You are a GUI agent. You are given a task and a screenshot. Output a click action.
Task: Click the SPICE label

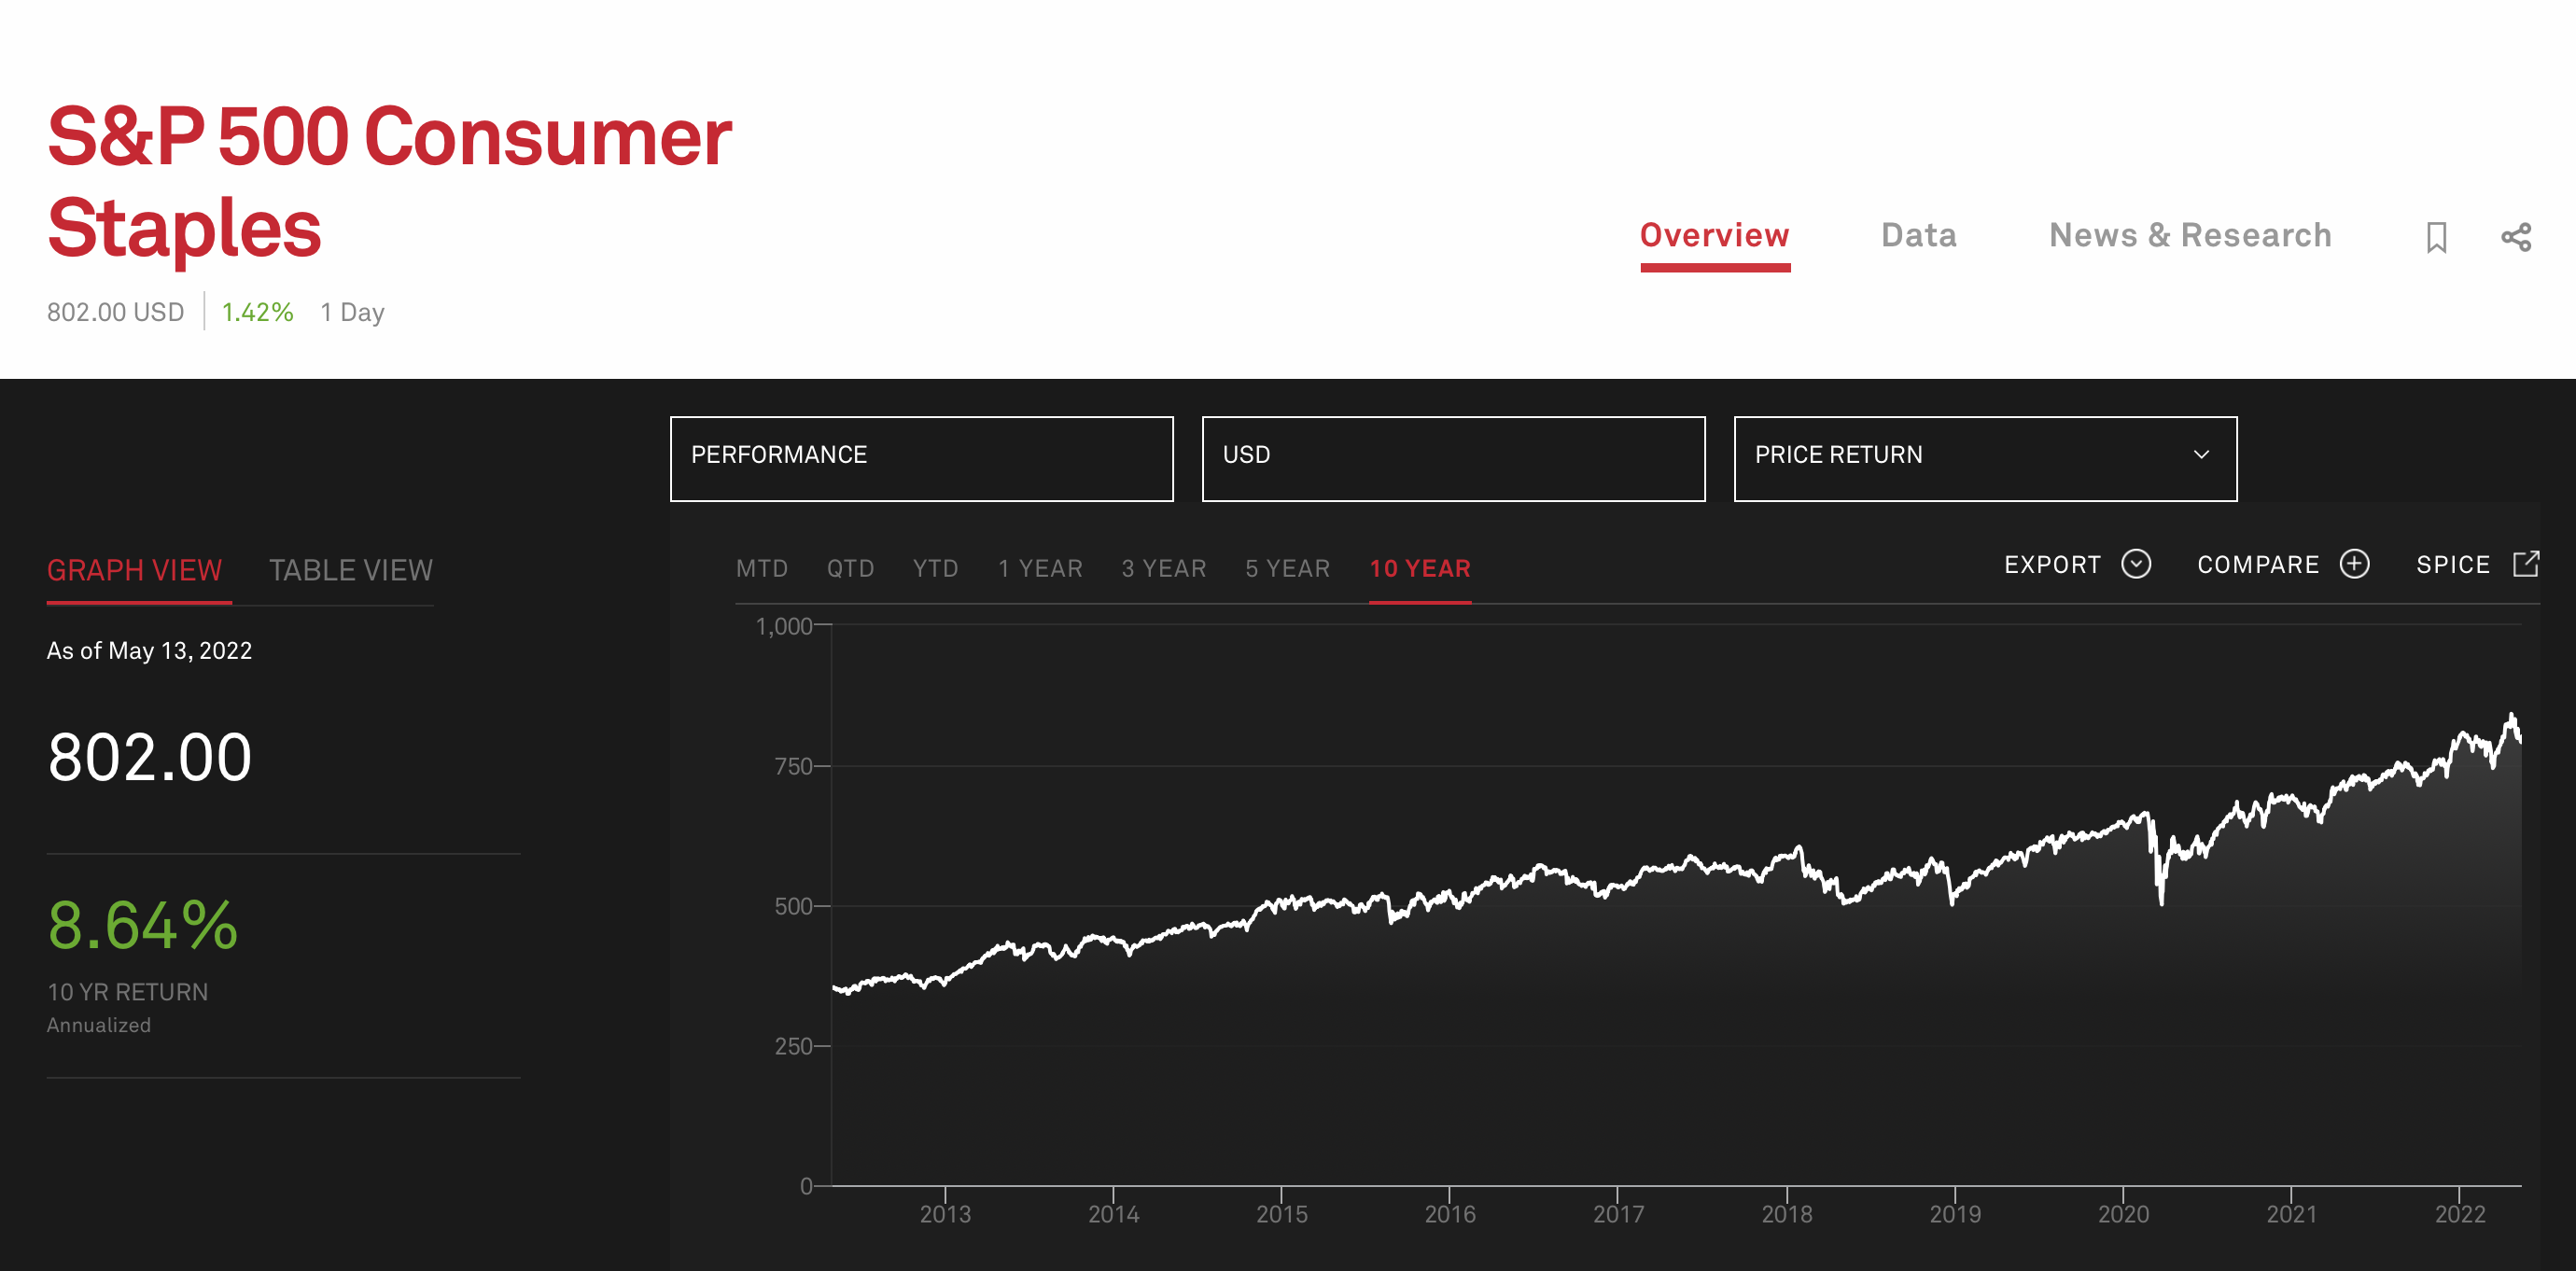tap(2453, 565)
